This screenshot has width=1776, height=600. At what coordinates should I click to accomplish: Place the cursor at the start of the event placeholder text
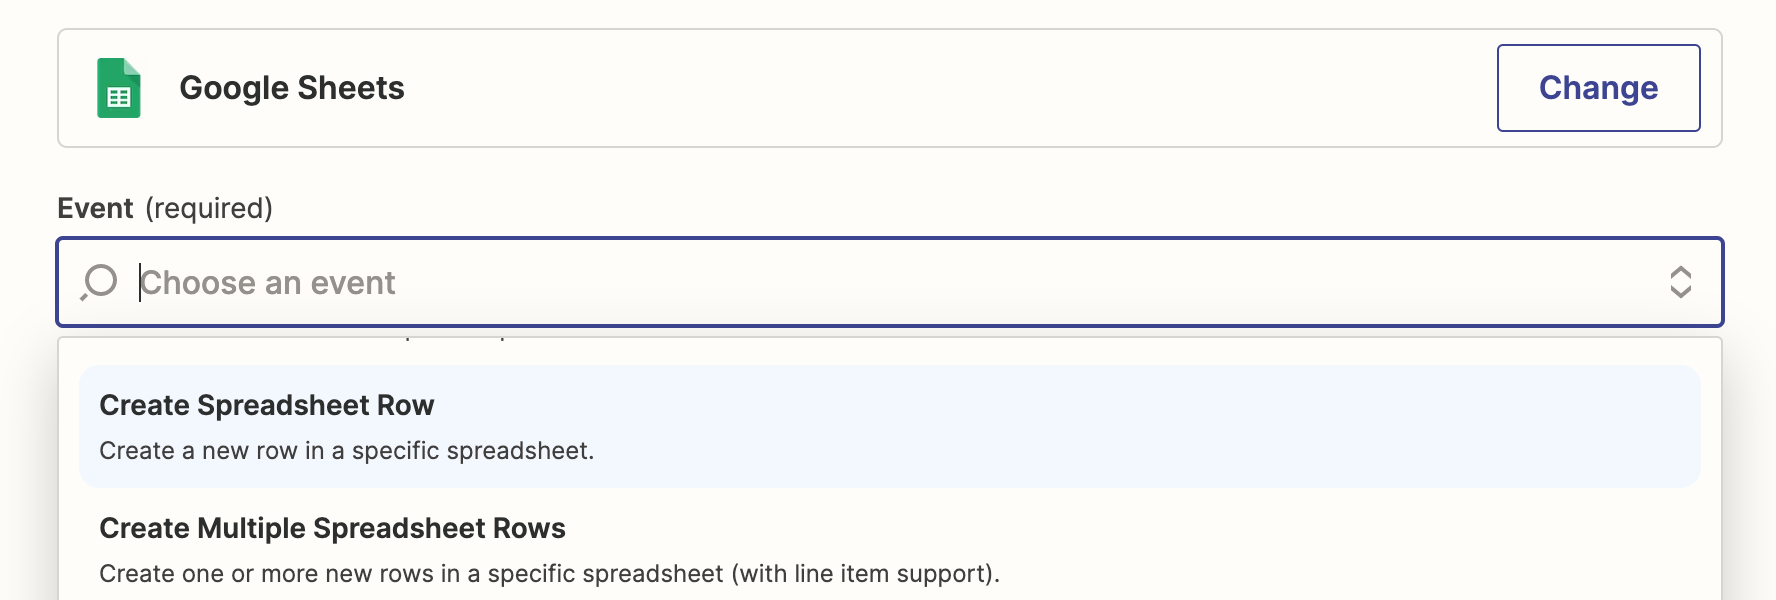tap(141, 283)
